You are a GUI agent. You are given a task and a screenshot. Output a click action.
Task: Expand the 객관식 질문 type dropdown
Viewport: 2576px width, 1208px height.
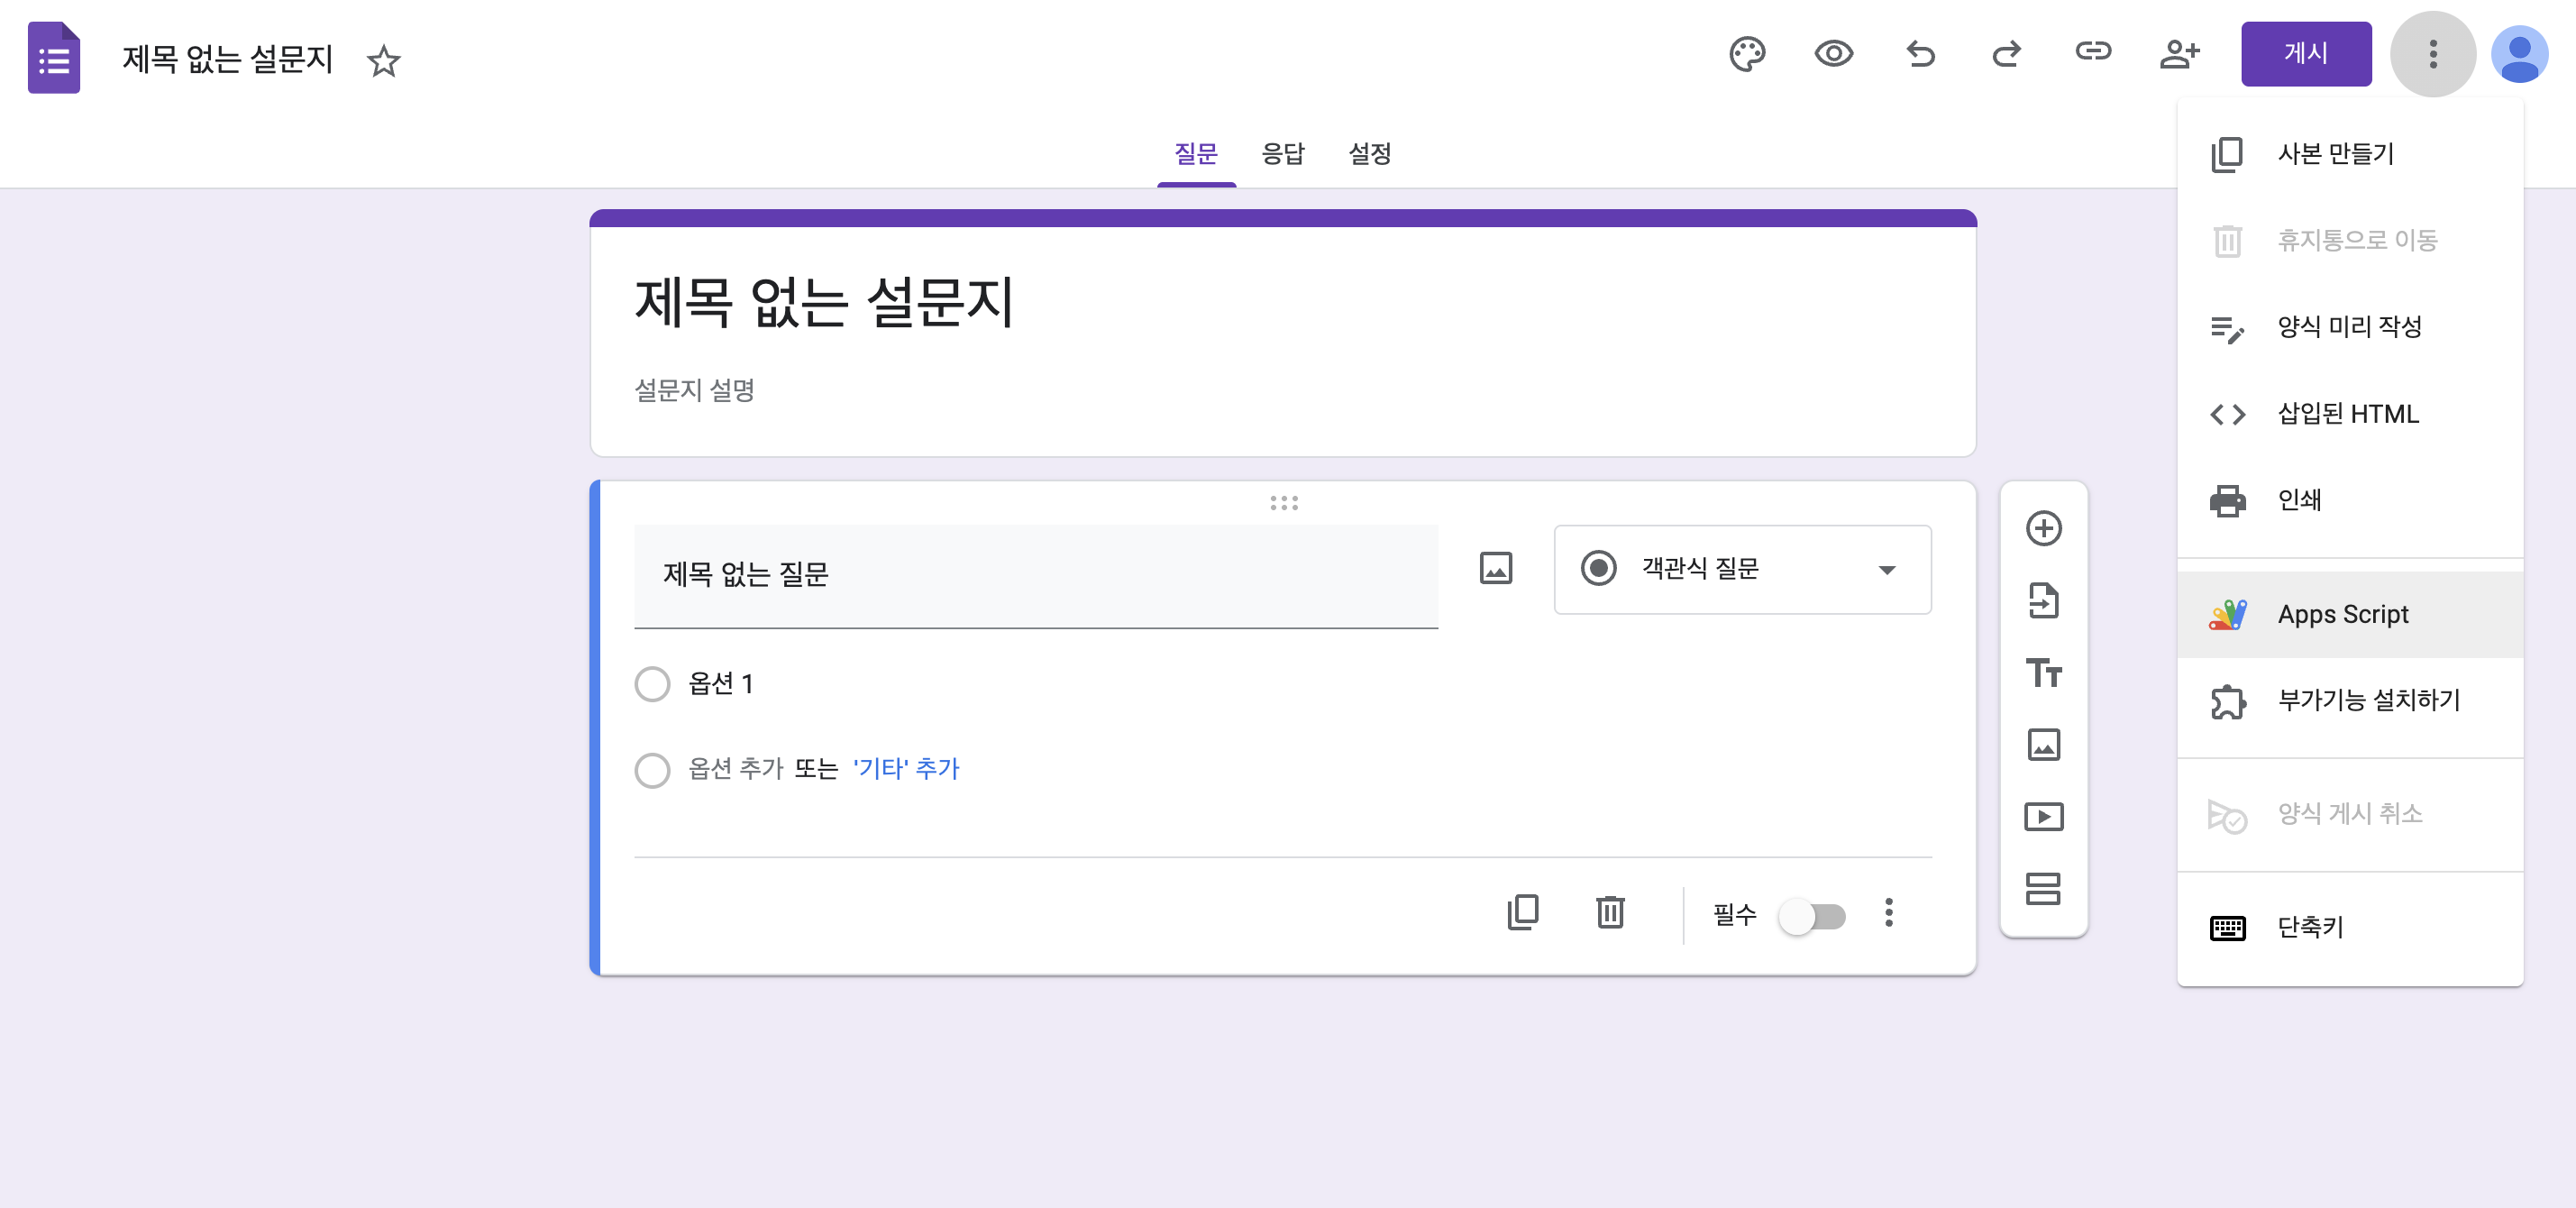(1742, 569)
